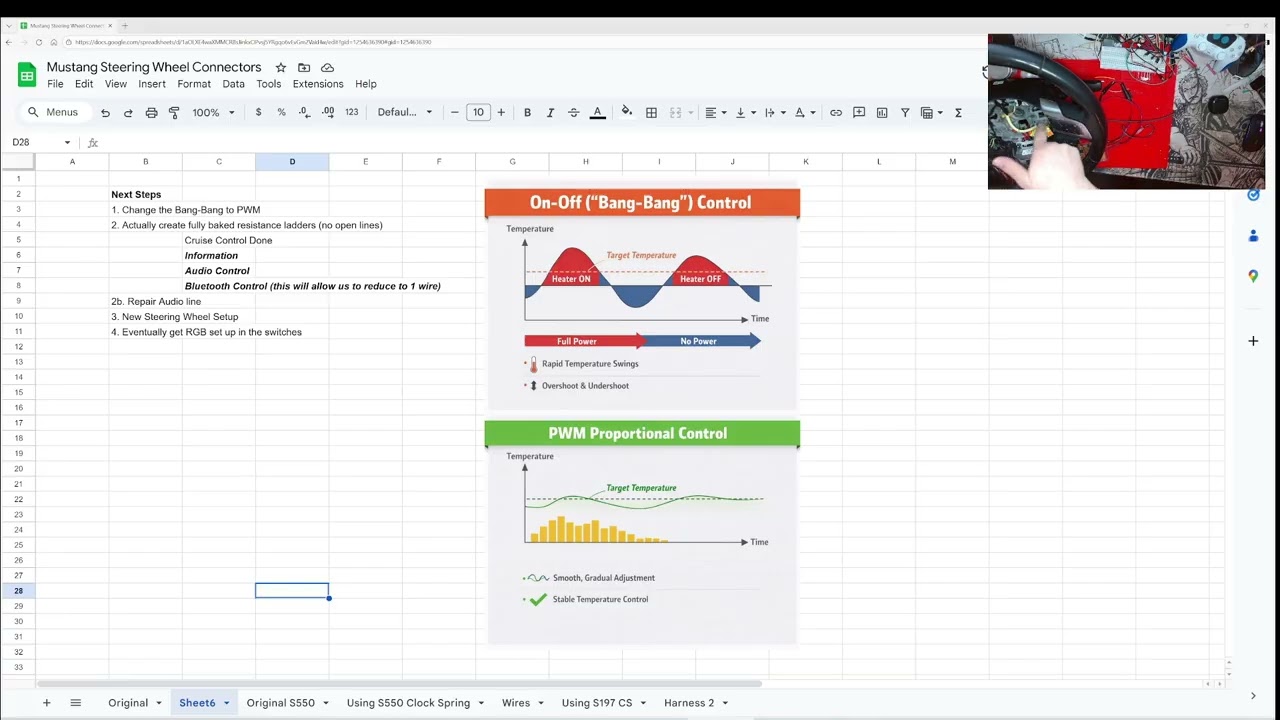Open vertical align dropdown

pos(745,113)
